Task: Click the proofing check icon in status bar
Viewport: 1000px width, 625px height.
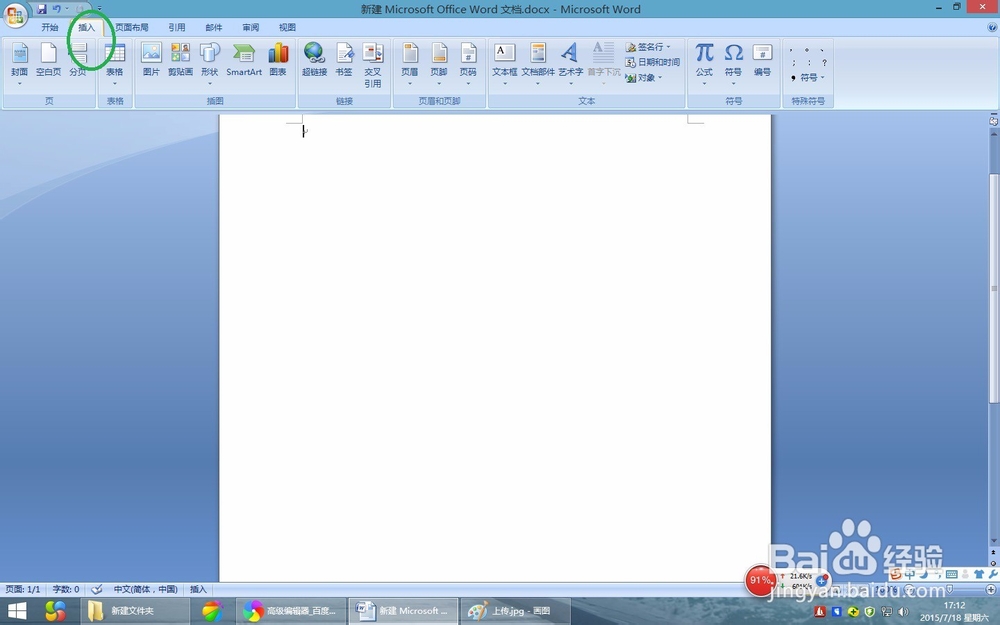Action: (x=97, y=589)
